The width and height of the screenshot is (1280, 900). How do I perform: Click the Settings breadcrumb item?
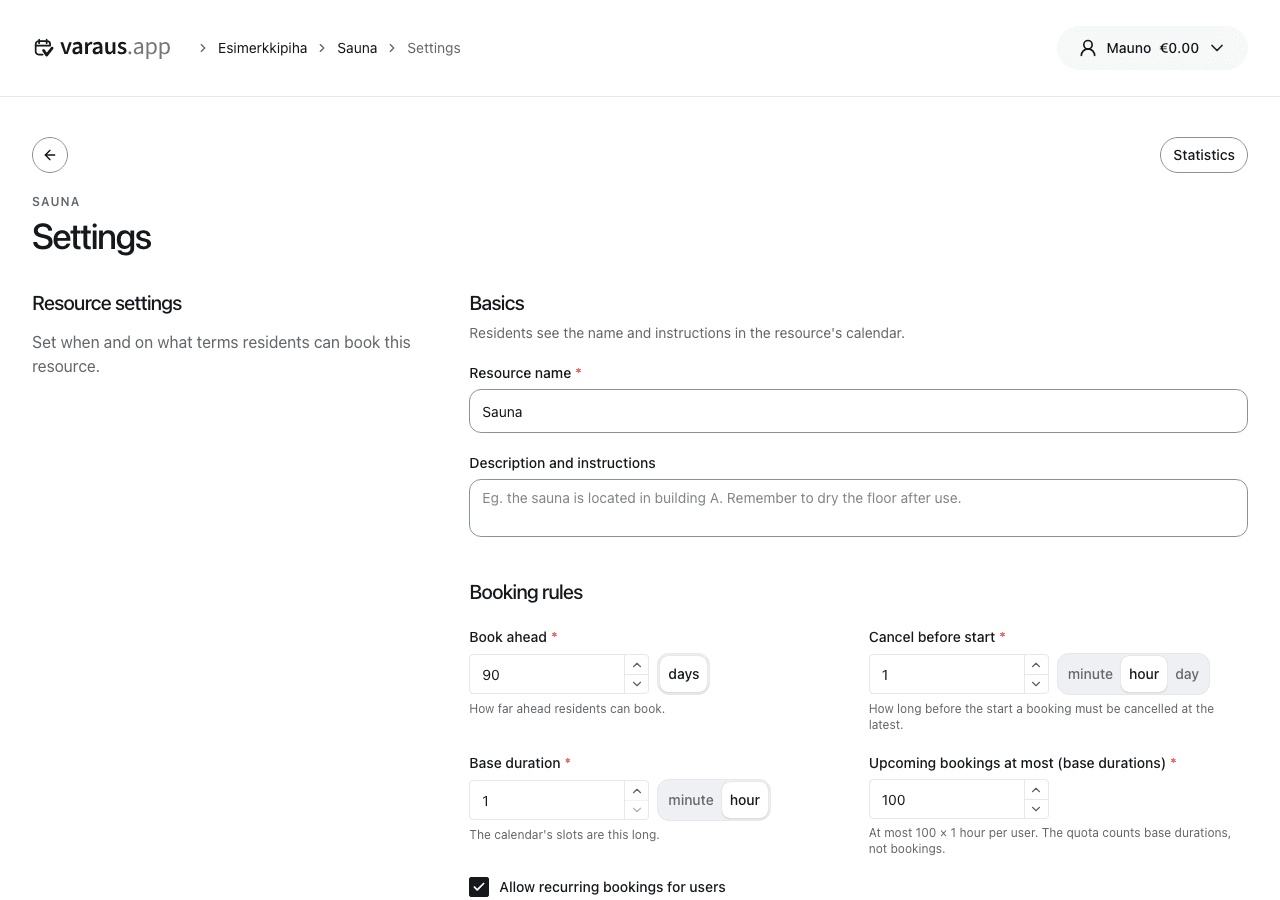pyautogui.click(x=434, y=48)
